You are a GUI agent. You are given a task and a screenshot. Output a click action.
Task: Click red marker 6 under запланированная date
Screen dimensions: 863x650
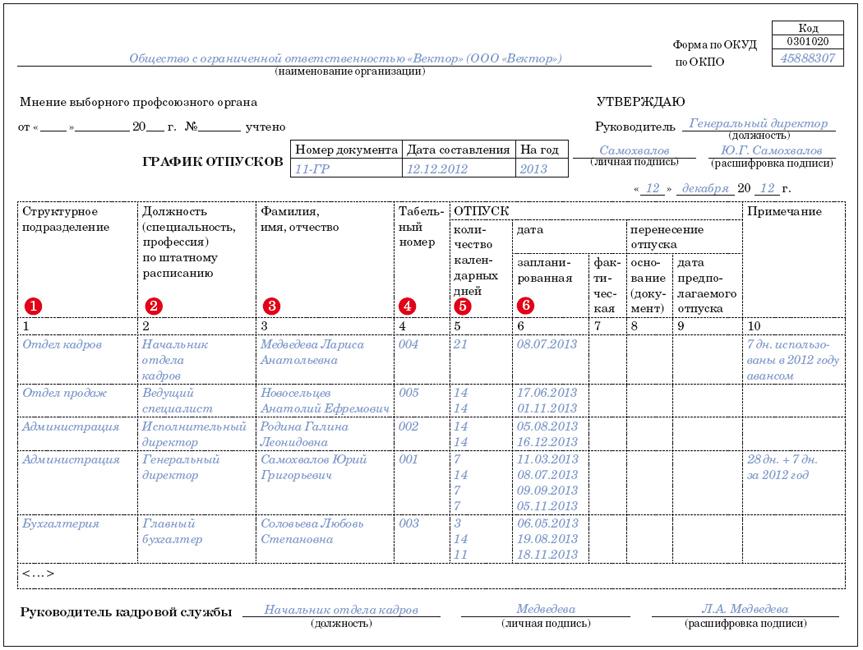tap(526, 305)
